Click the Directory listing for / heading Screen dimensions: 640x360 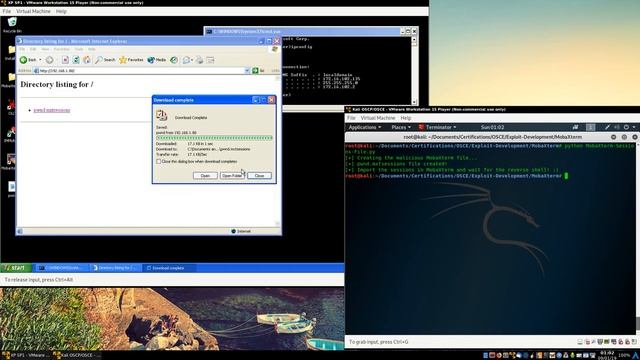pos(57,84)
